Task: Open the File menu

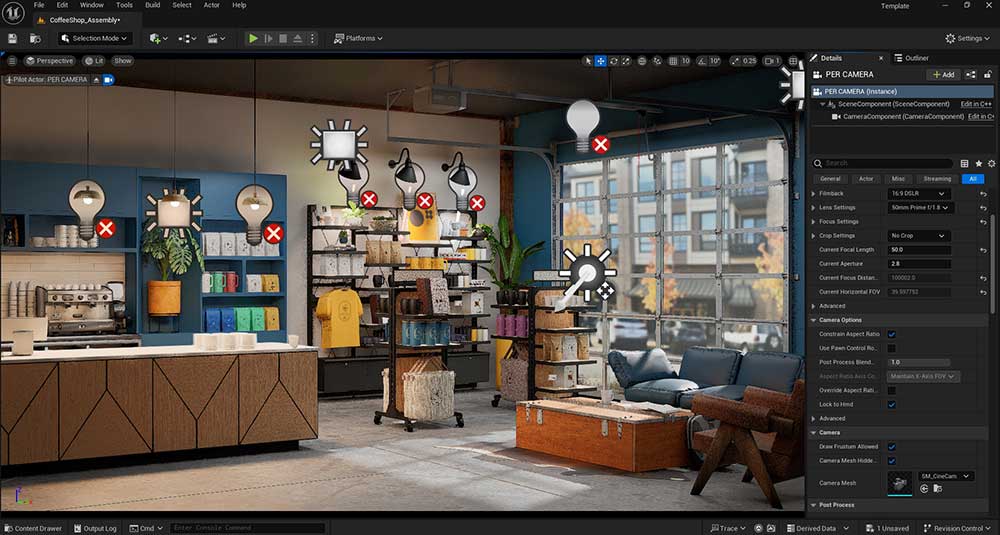Action: pos(39,5)
